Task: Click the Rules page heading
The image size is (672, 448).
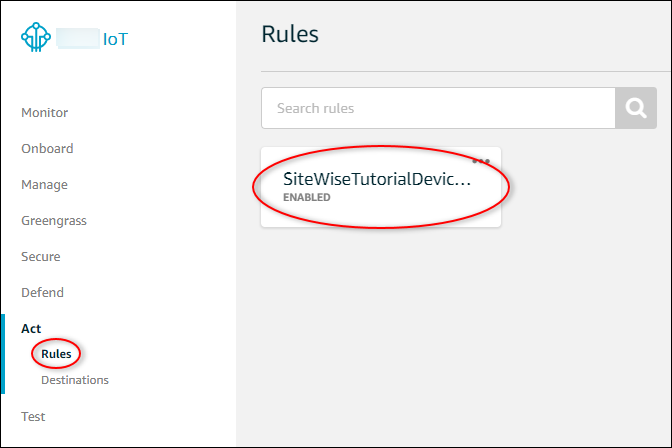Action: (x=290, y=34)
